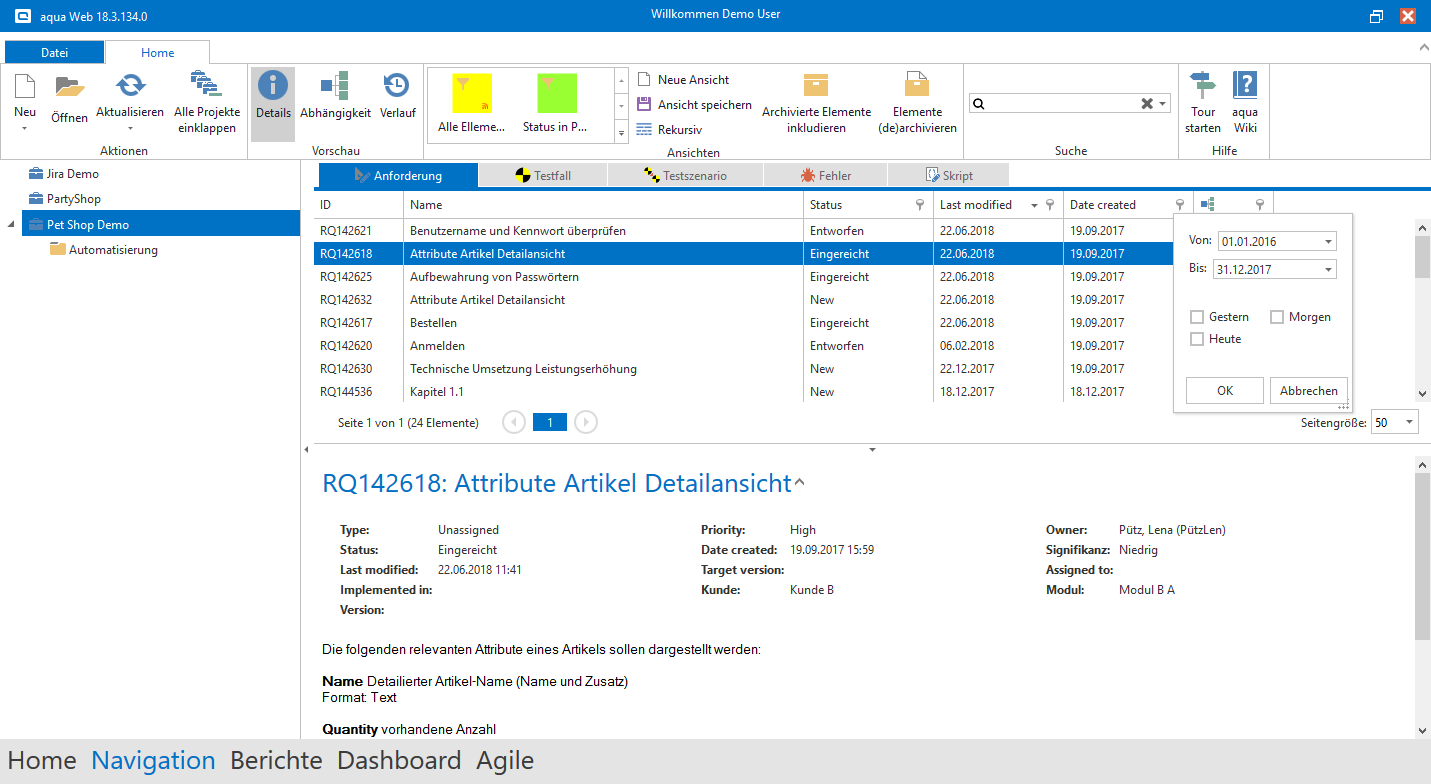Enable the Gestern checkbox
This screenshot has height=784, width=1431.
[x=1197, y=317]
